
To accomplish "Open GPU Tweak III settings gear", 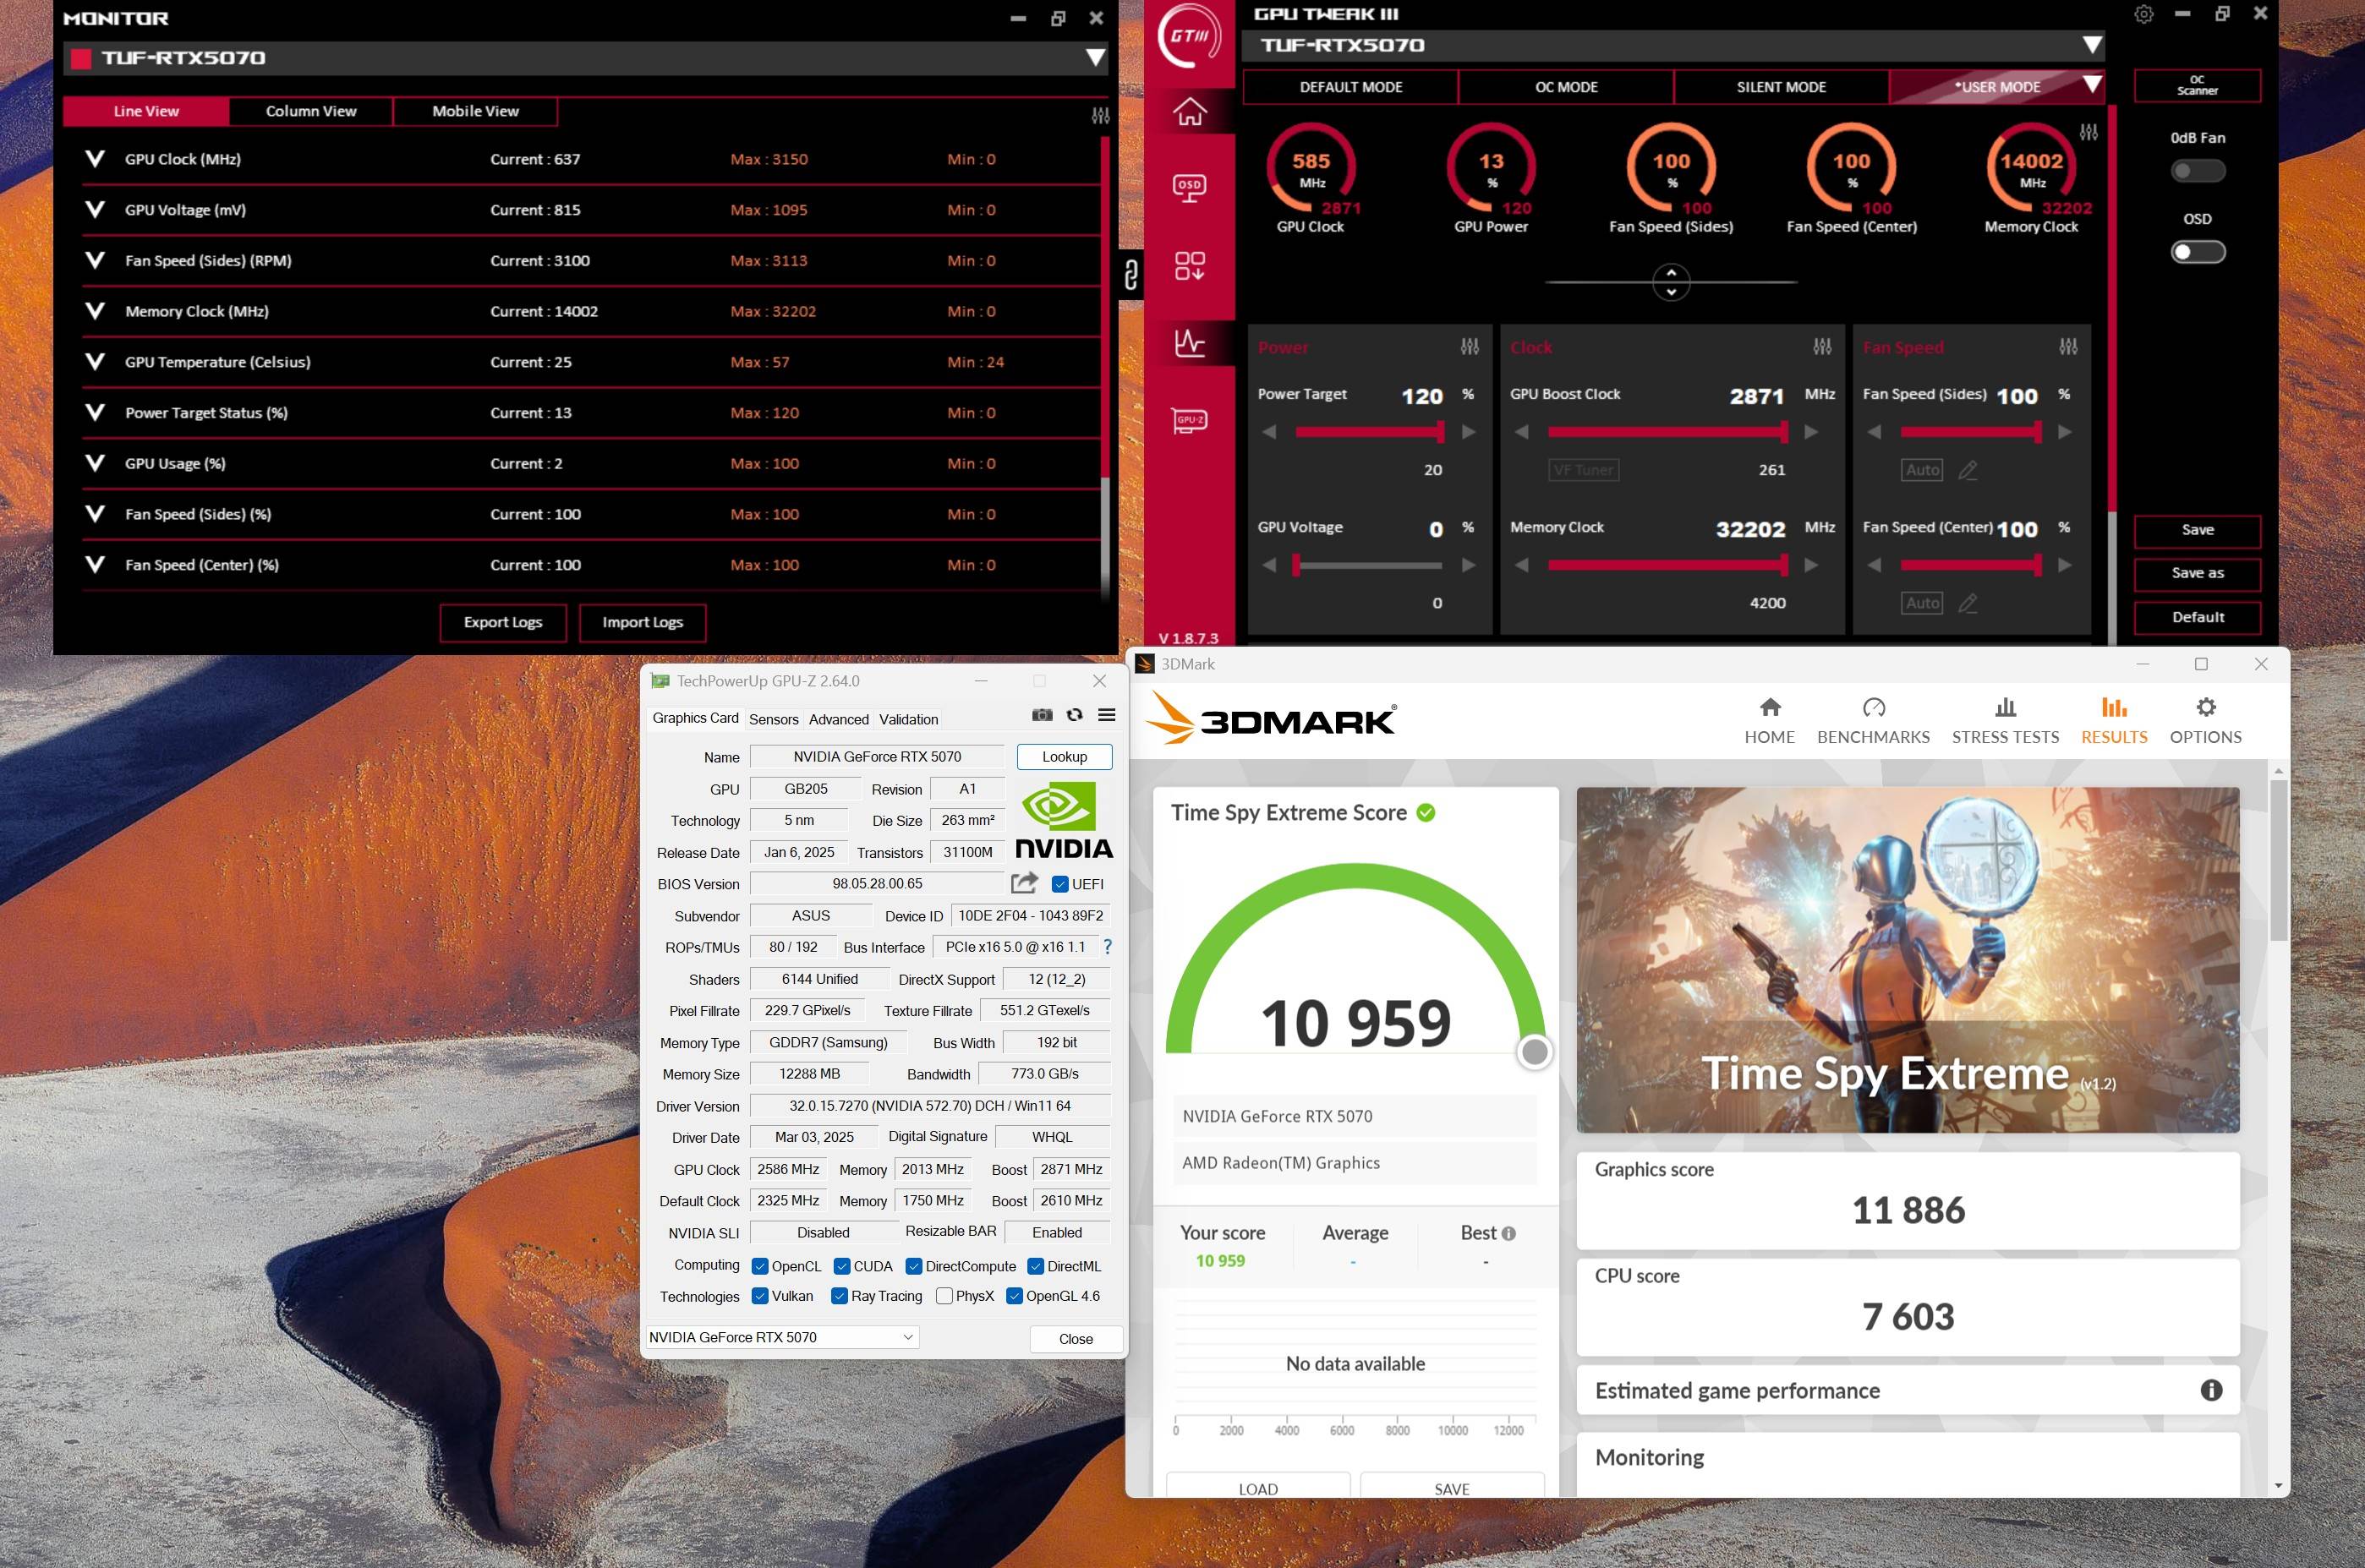I will [2143, 15].
